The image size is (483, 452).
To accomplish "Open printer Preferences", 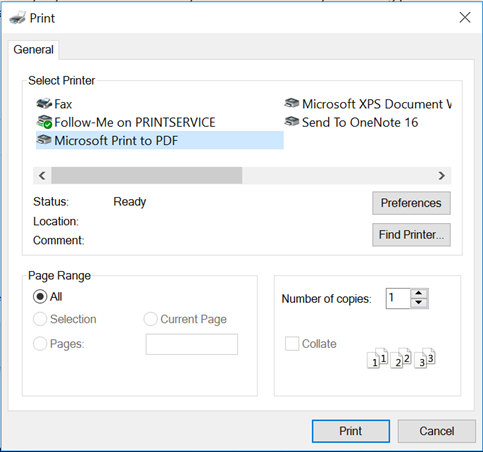I will tap(411, 203).
